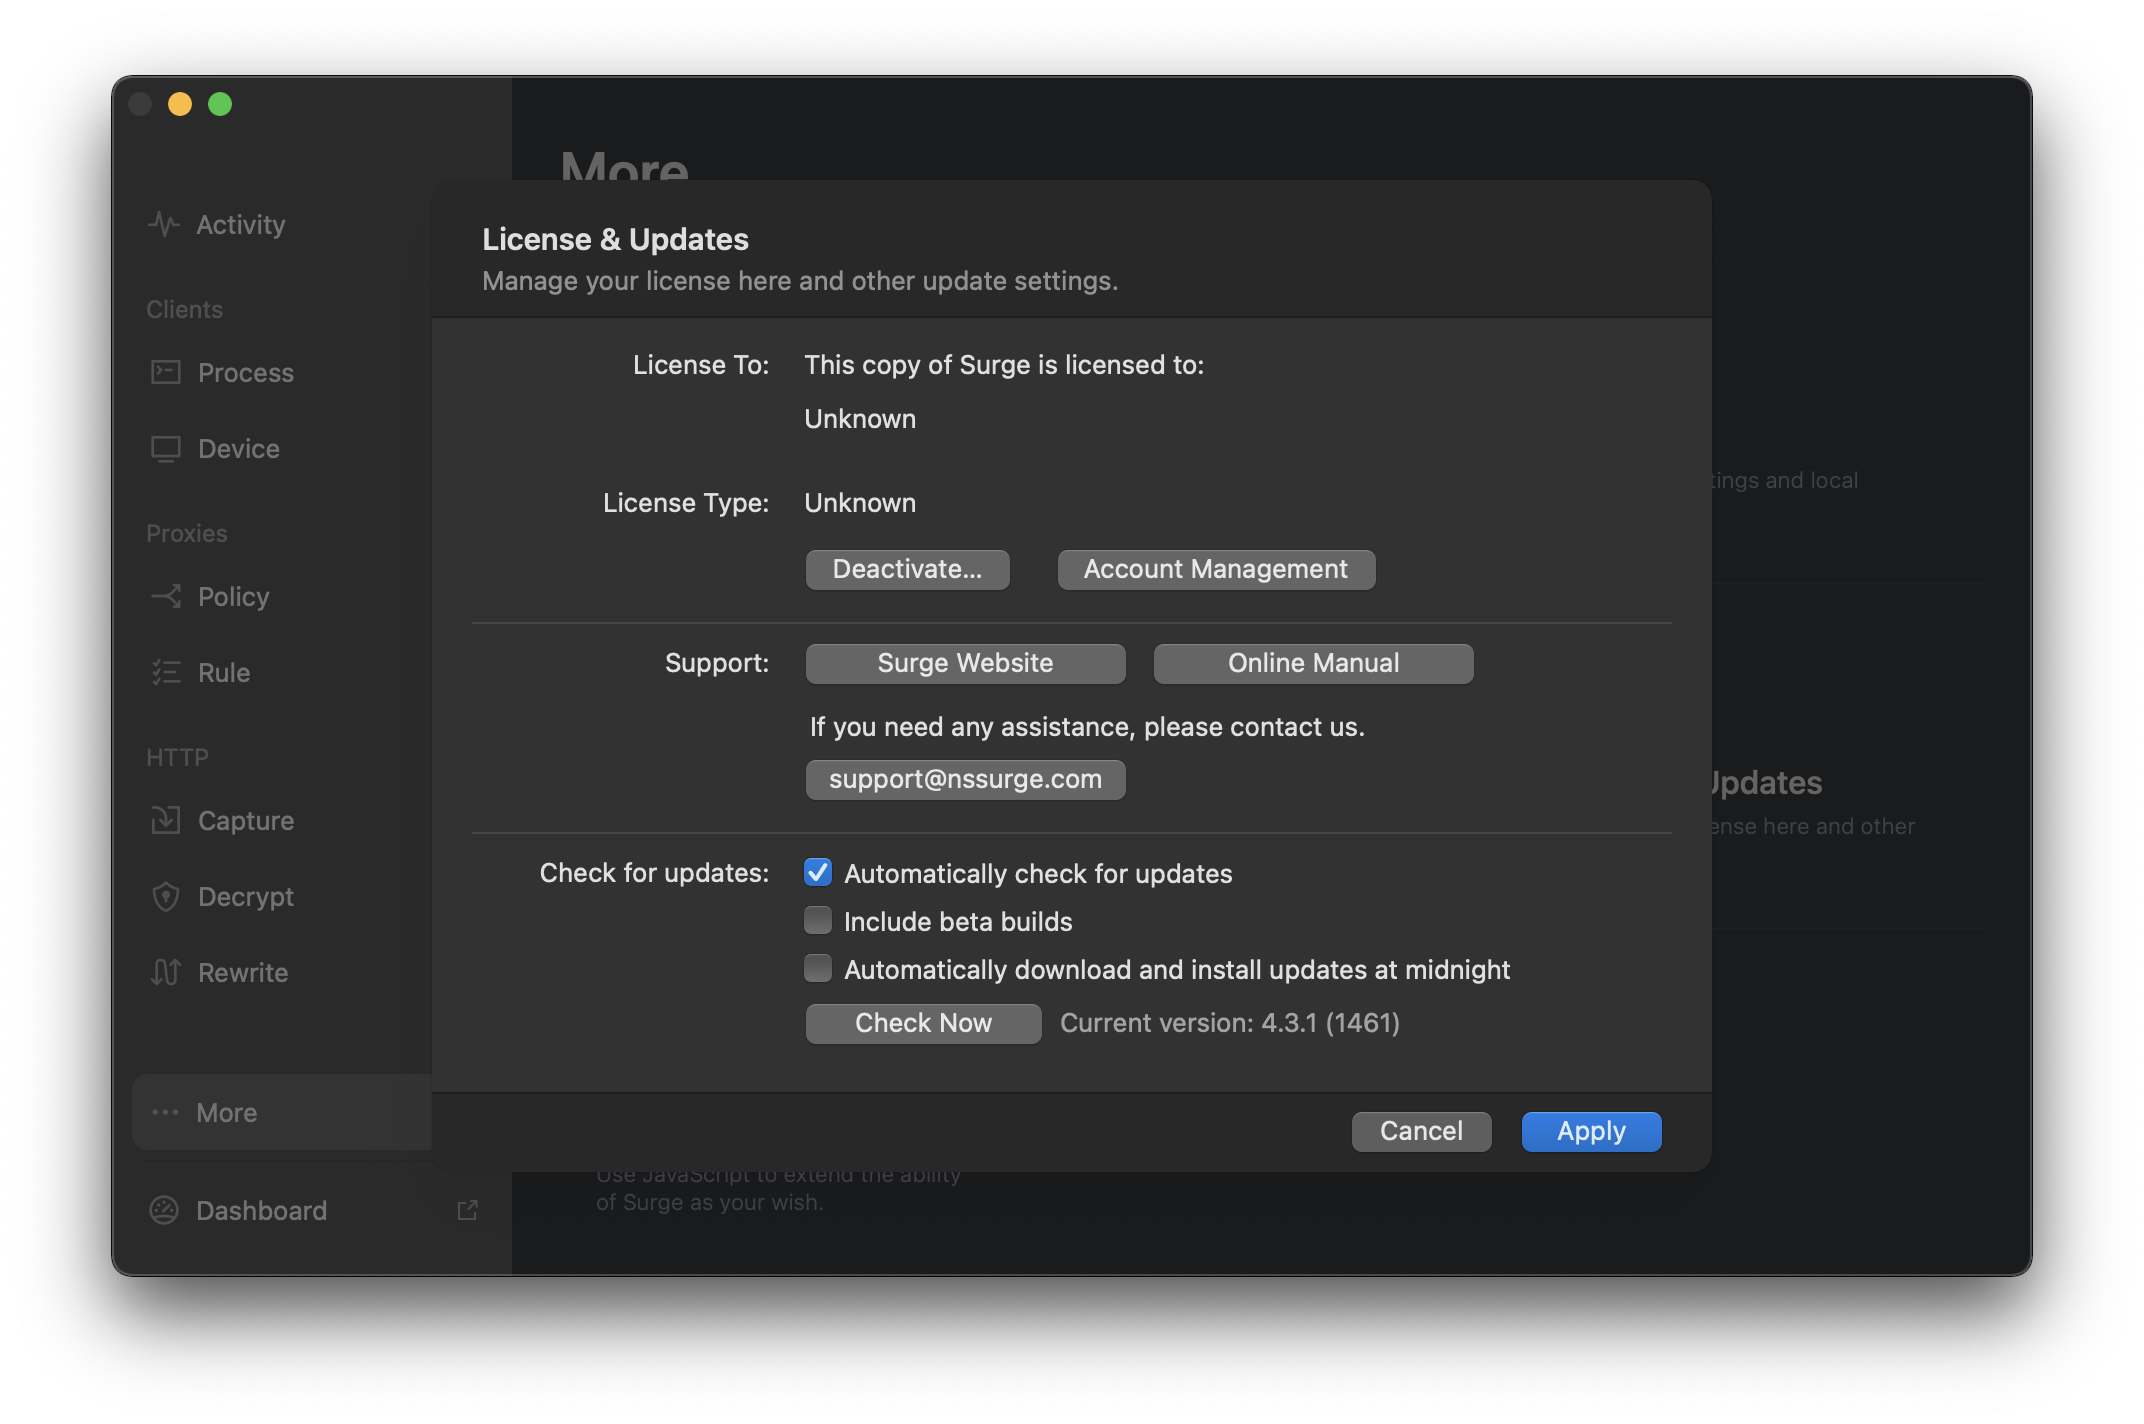Click Check Now for updates

pos(923,1023)
